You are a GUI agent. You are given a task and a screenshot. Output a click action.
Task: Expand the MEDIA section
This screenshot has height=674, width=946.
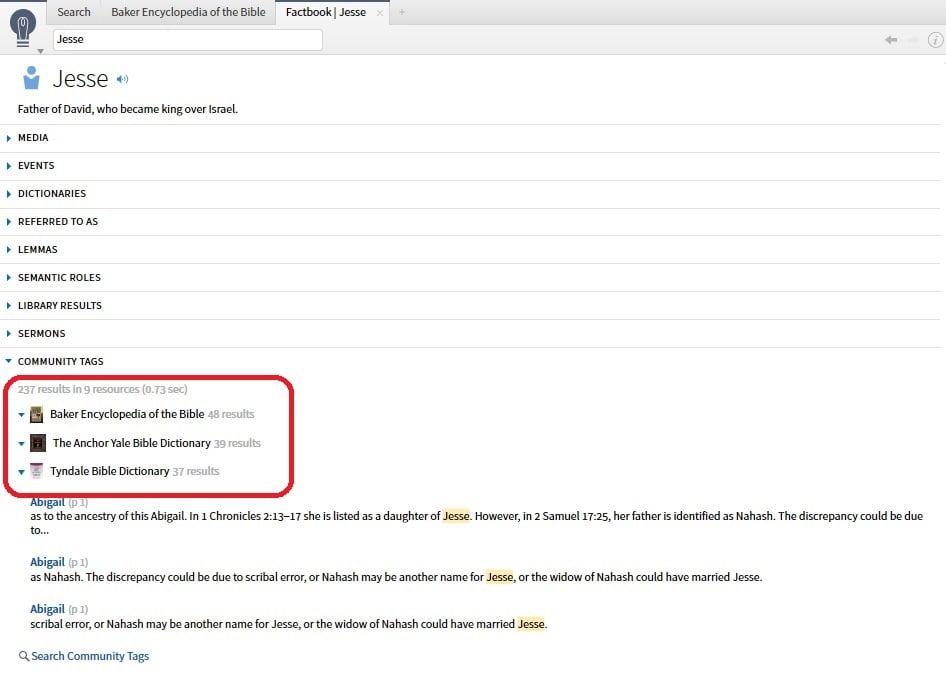click(8, 138)
